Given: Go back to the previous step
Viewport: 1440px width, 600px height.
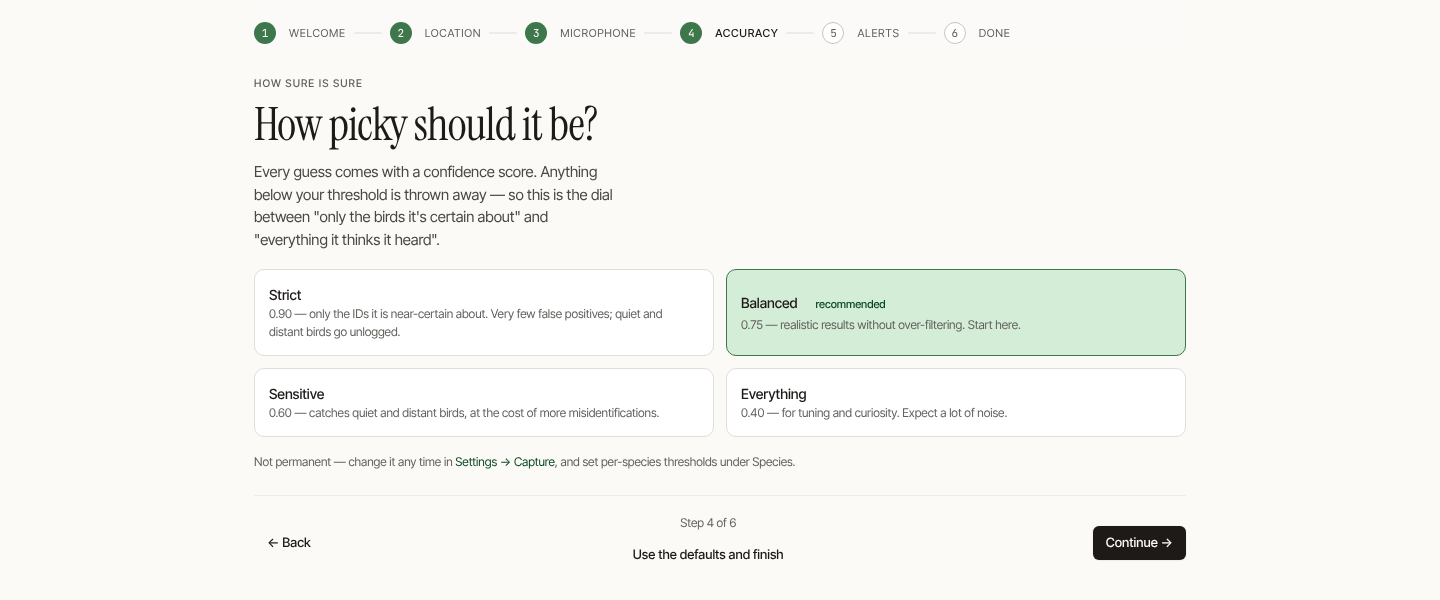Looking at the screenshot, I should click(x=289, y=543).
